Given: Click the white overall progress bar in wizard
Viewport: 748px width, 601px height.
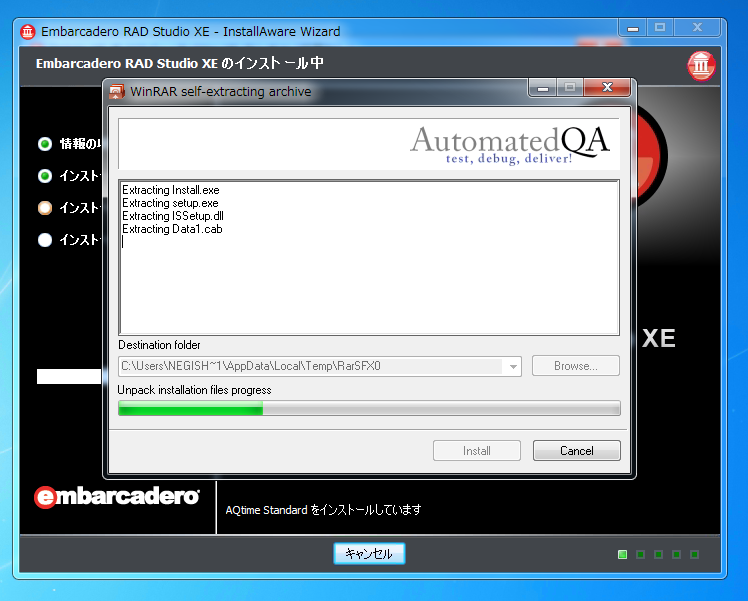Looking at the screenshot, I should coord(70,376).
